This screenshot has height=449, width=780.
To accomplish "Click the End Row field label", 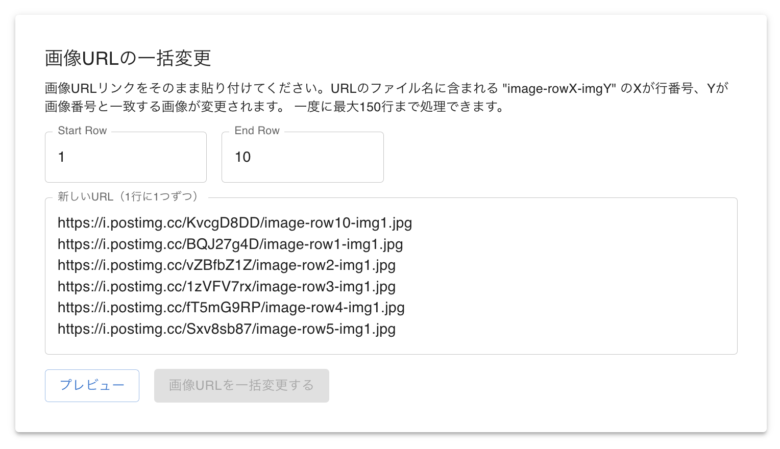I will 257,131.
